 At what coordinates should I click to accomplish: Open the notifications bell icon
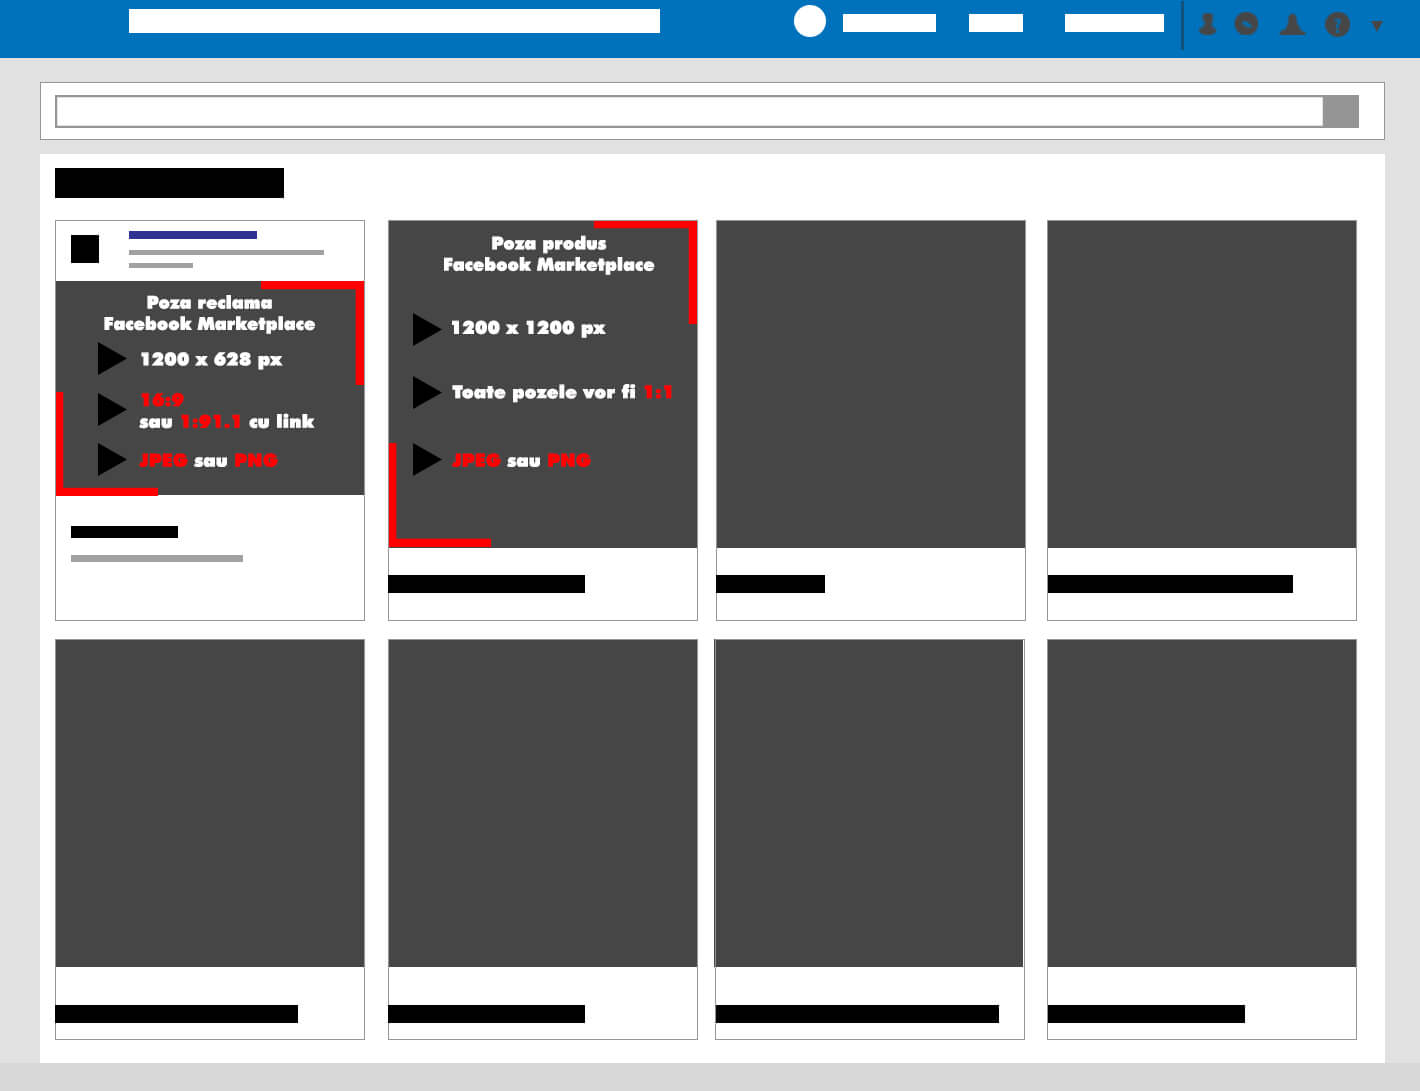pos(1292,24)
